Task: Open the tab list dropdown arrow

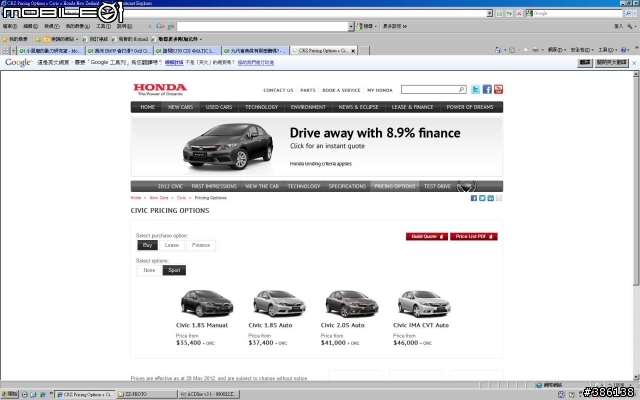Action: point(13,51)
